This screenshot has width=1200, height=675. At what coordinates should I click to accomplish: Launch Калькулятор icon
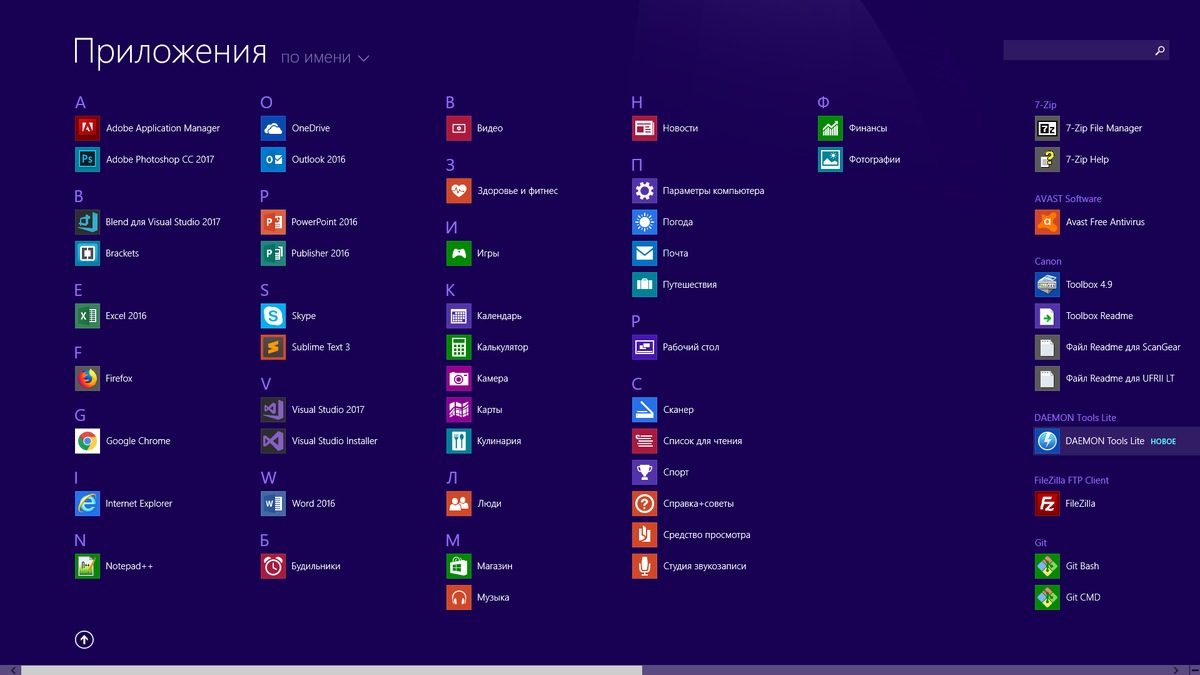pos(459,347)
